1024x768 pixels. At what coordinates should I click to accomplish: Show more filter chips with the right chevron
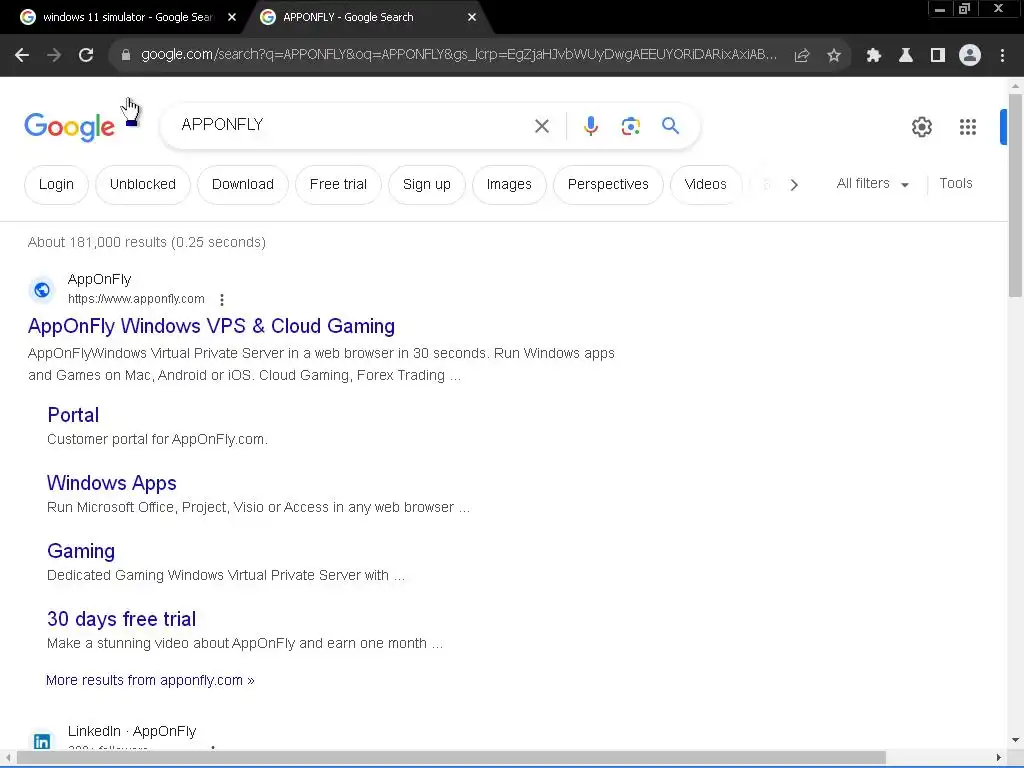794,185
